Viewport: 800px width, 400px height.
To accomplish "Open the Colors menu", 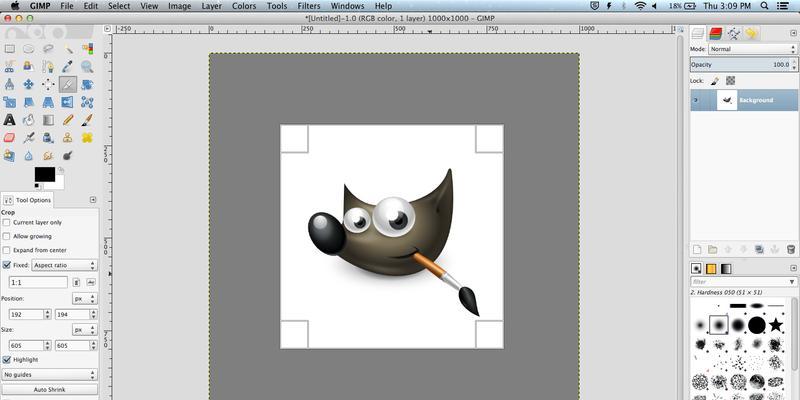I will 244,6.
